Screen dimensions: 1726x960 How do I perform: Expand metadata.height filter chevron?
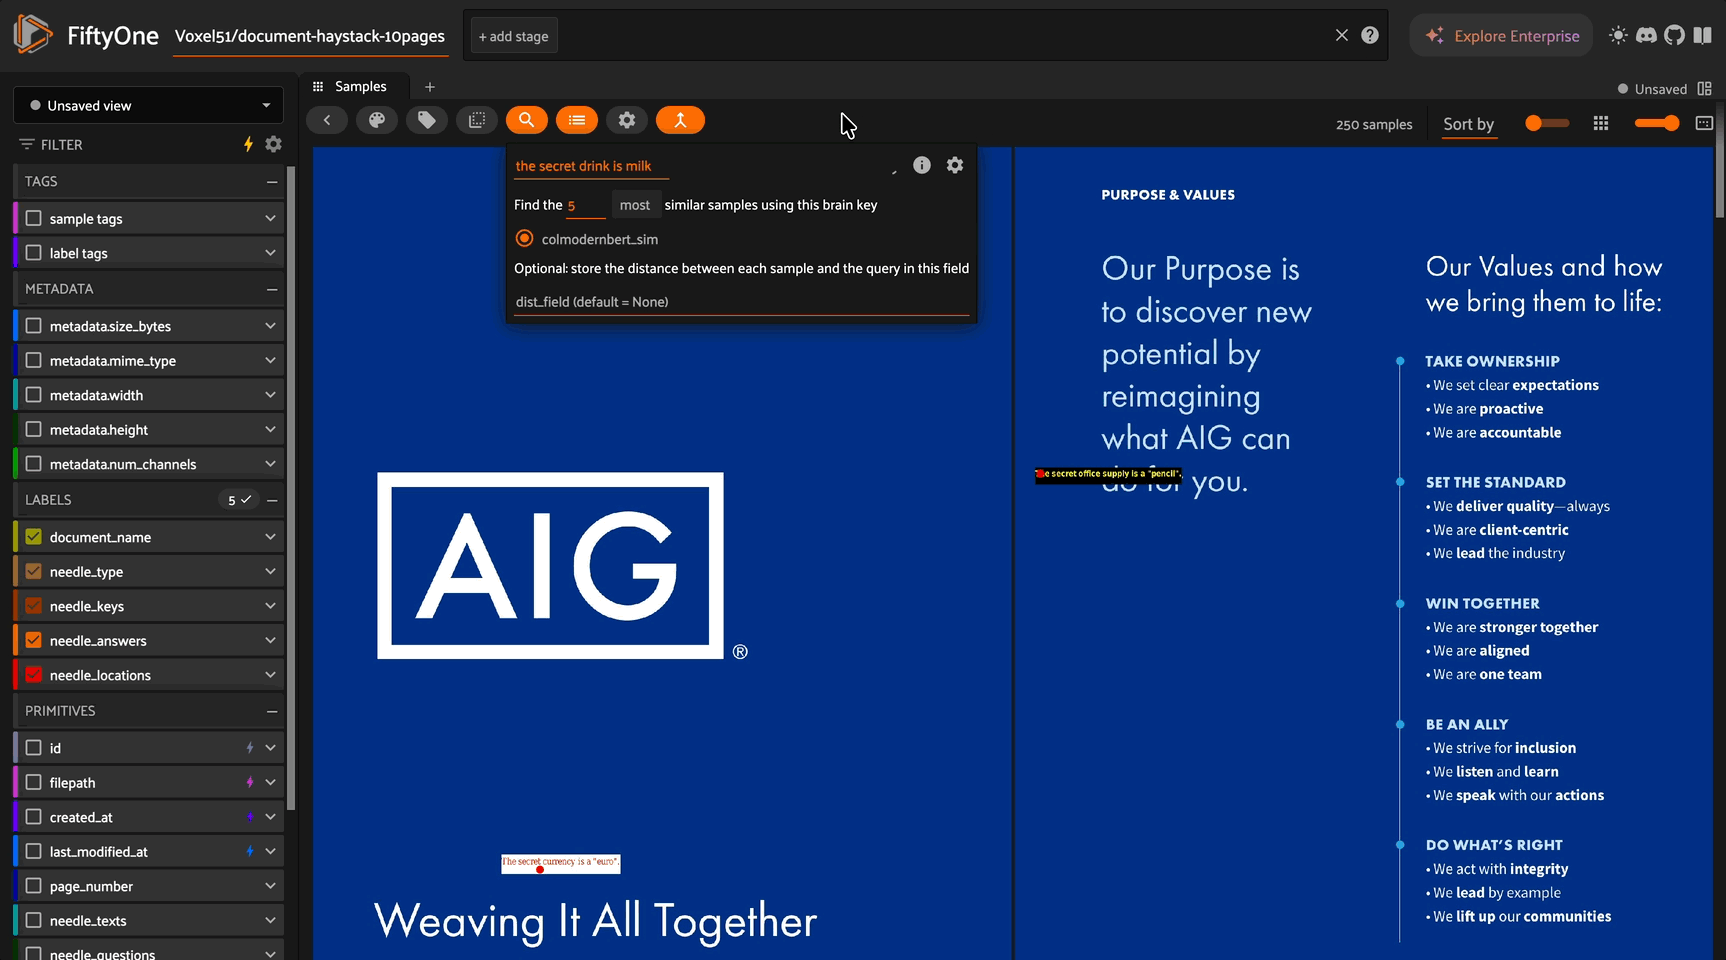click(x=270, y=429)
